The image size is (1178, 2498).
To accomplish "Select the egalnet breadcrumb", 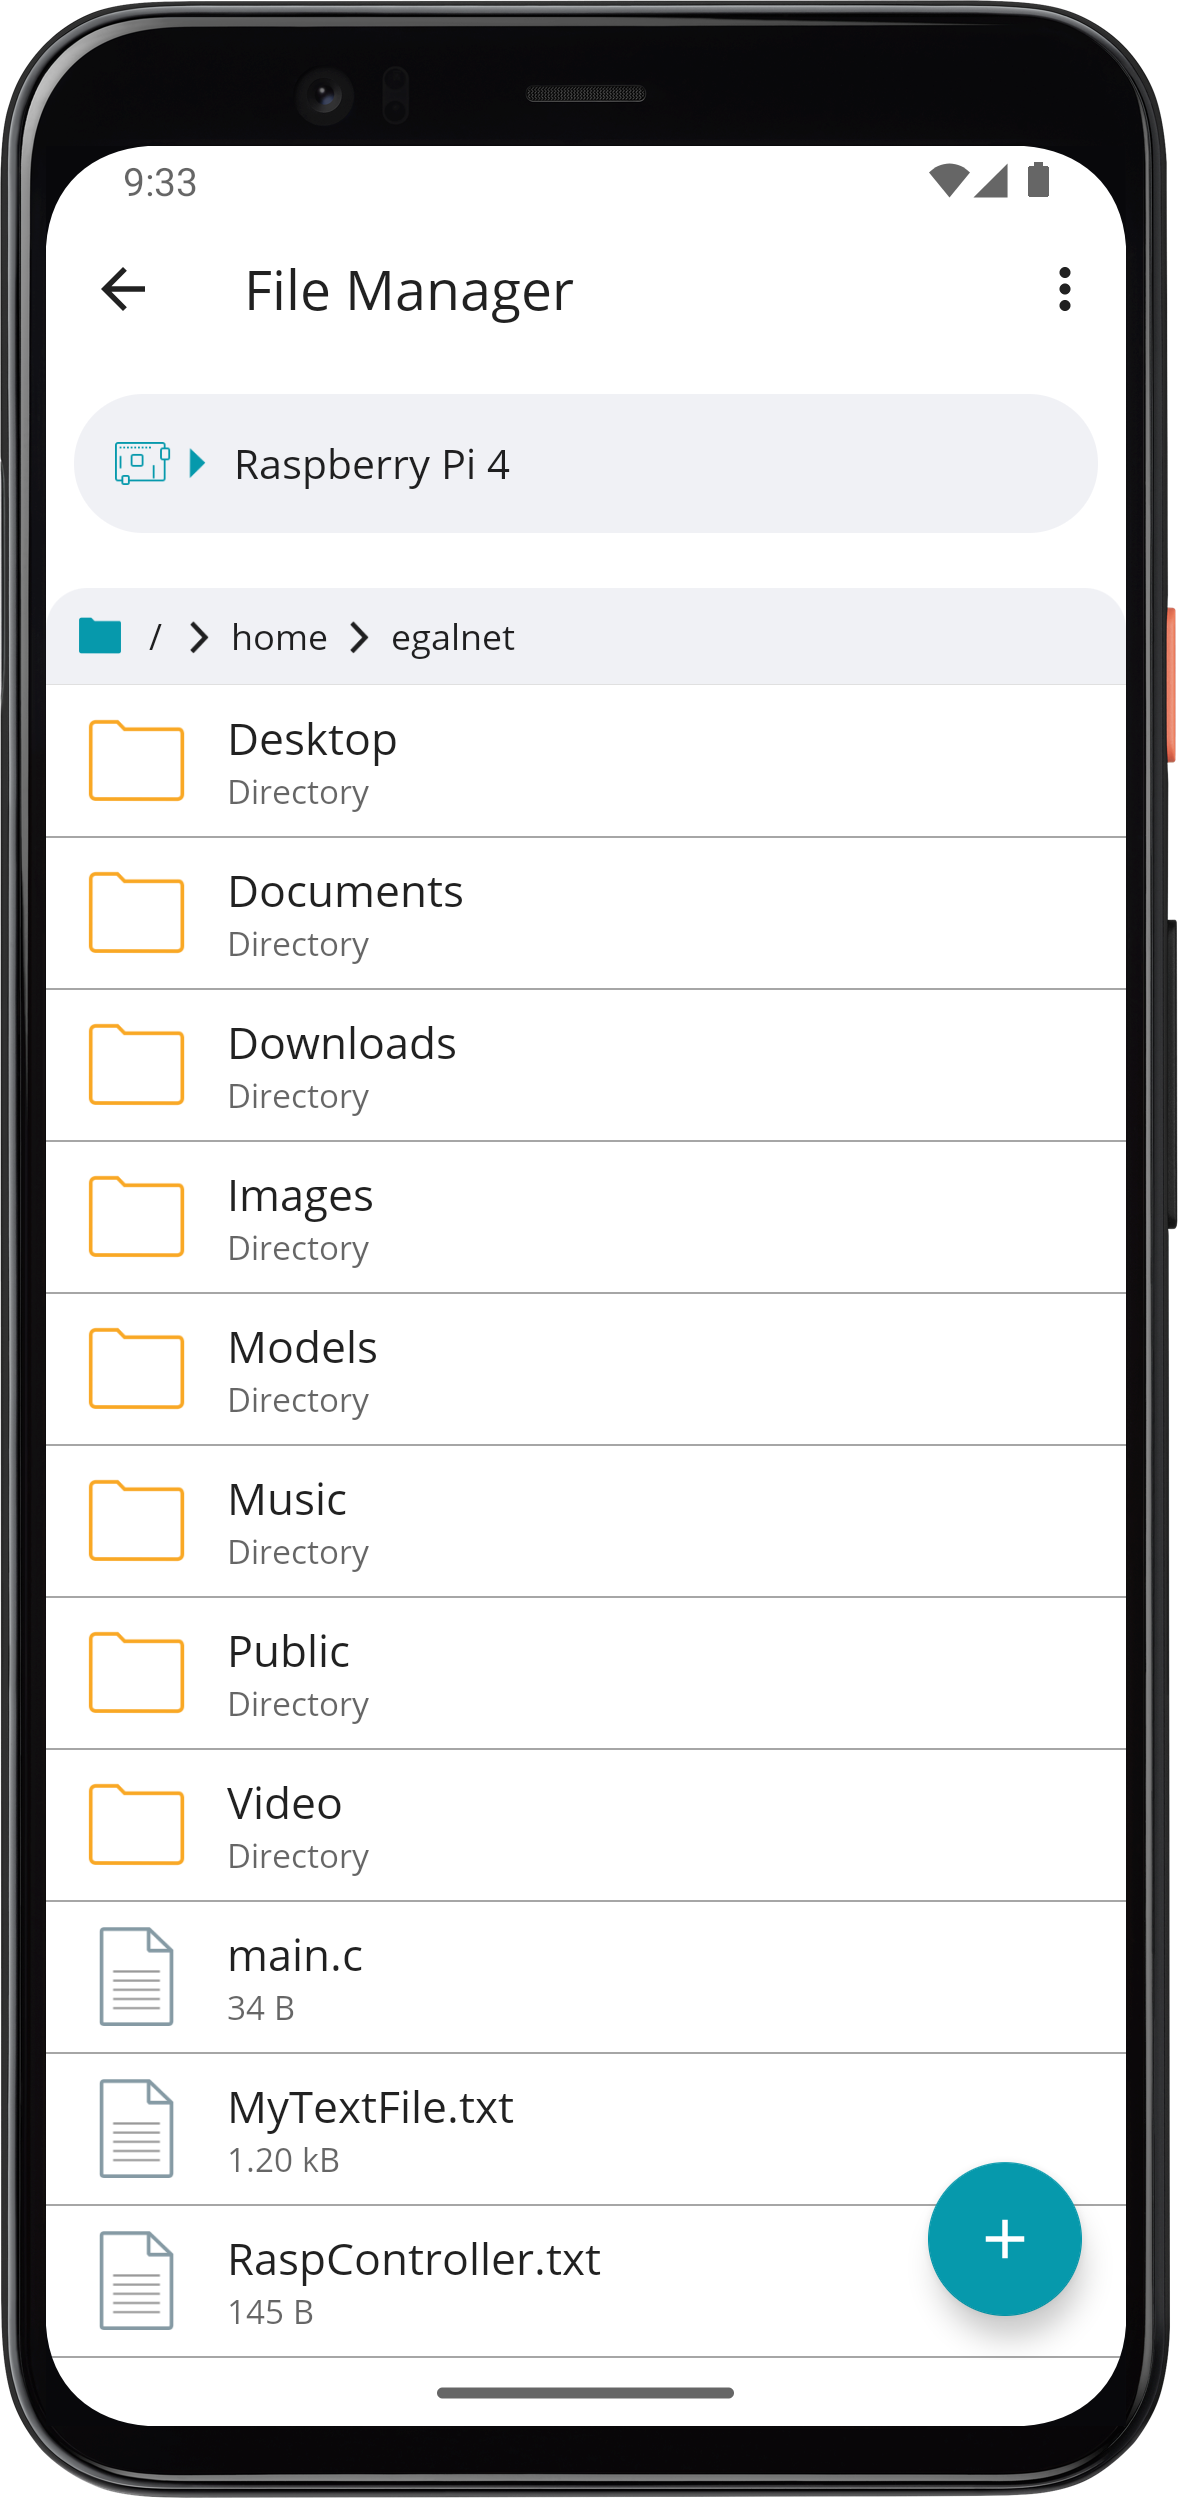I will (452, 638).
